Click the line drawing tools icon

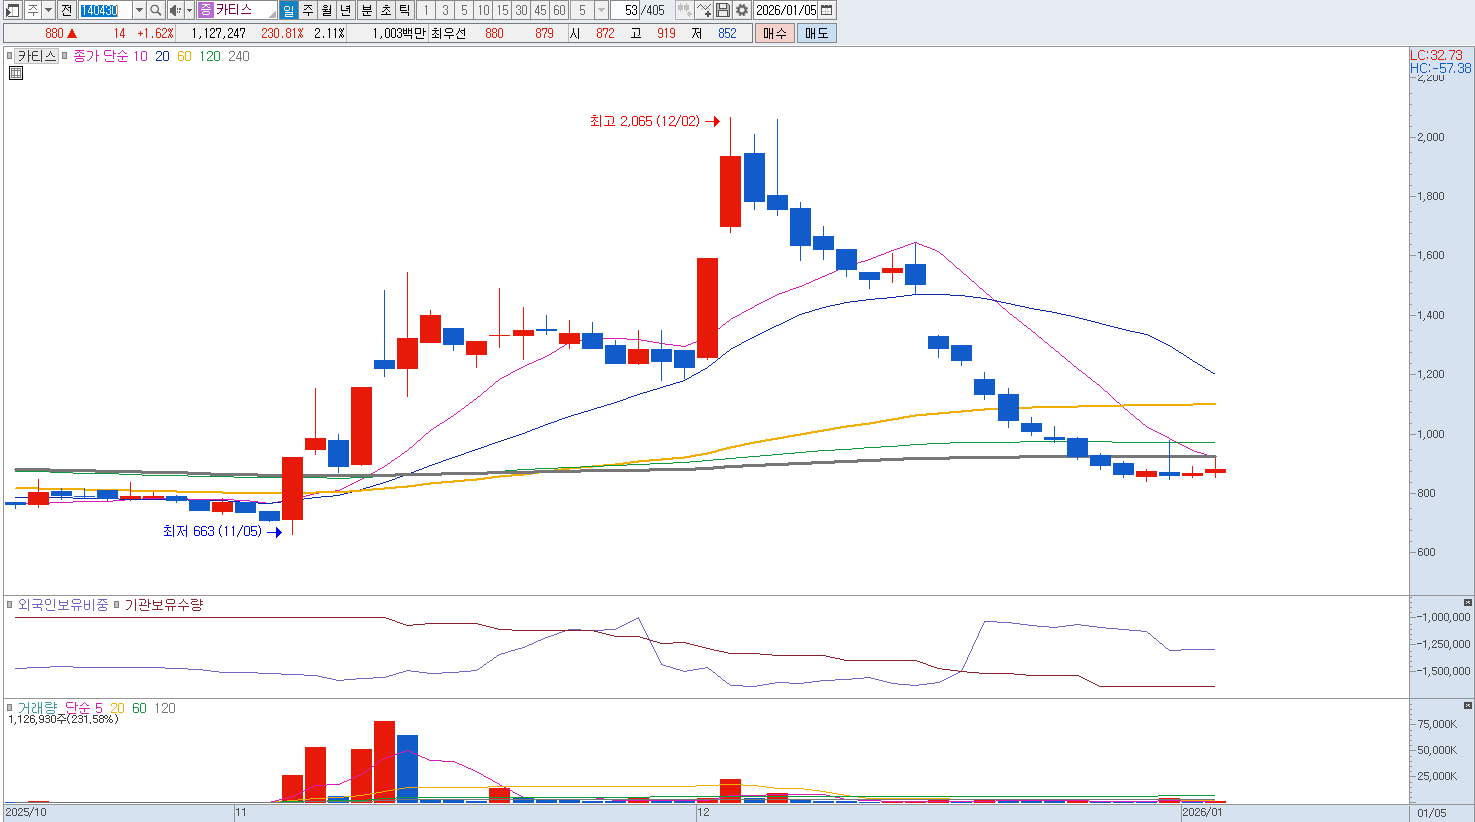click(704, 10)
